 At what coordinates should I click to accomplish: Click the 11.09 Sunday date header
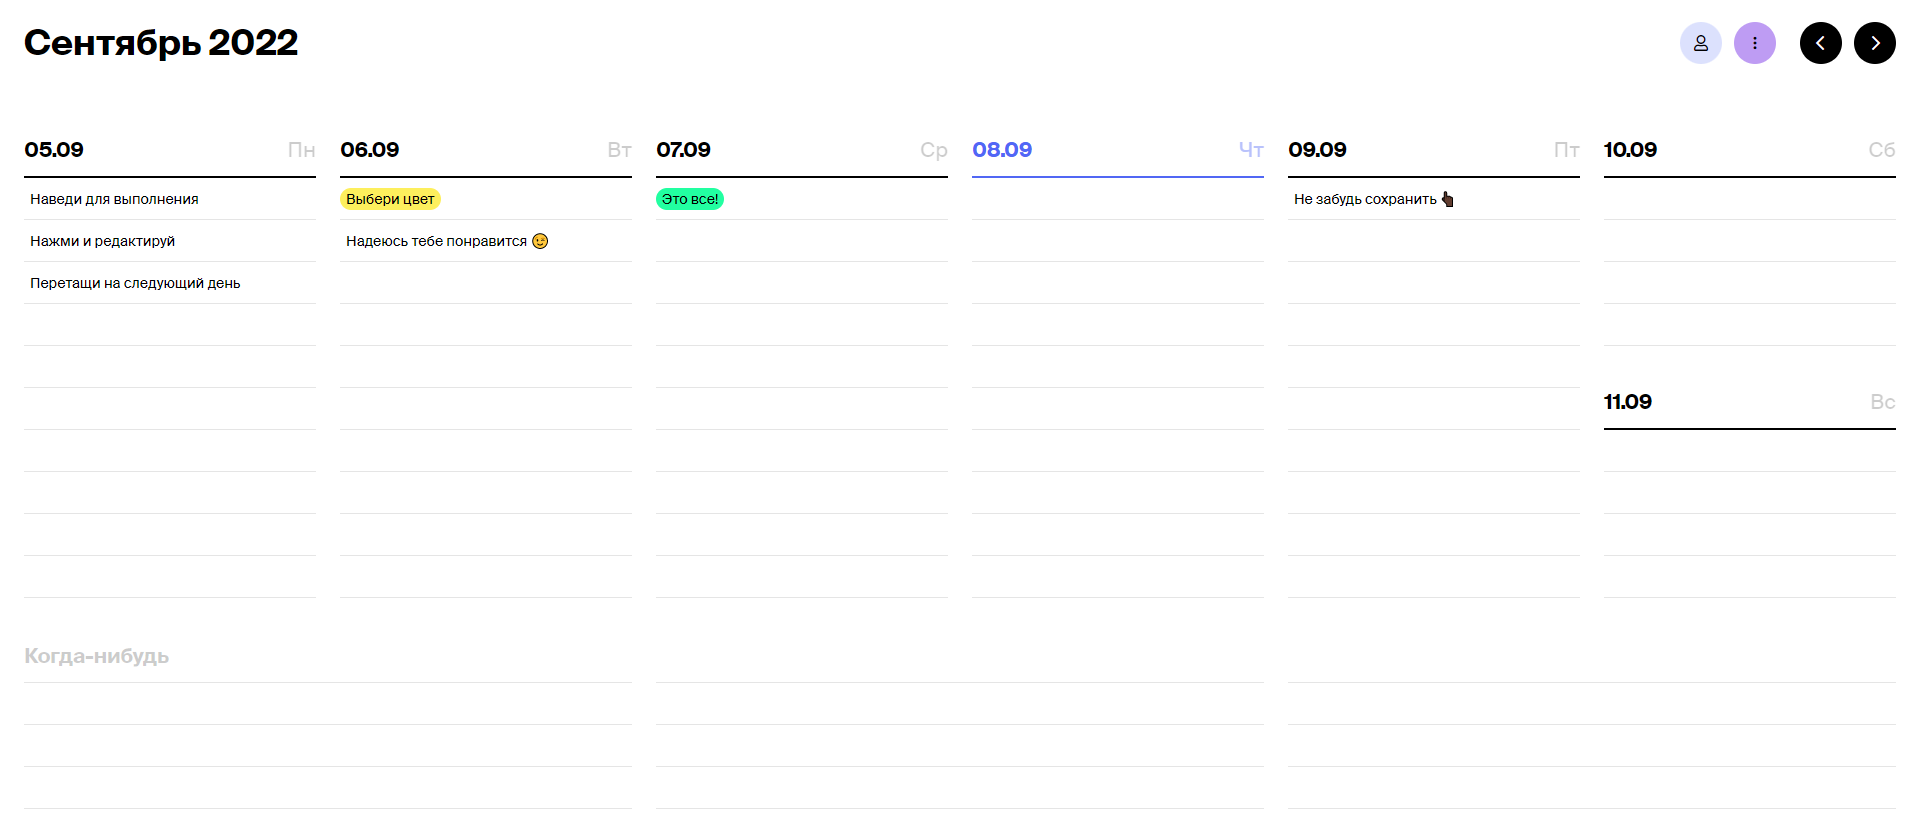[1628, 402]
